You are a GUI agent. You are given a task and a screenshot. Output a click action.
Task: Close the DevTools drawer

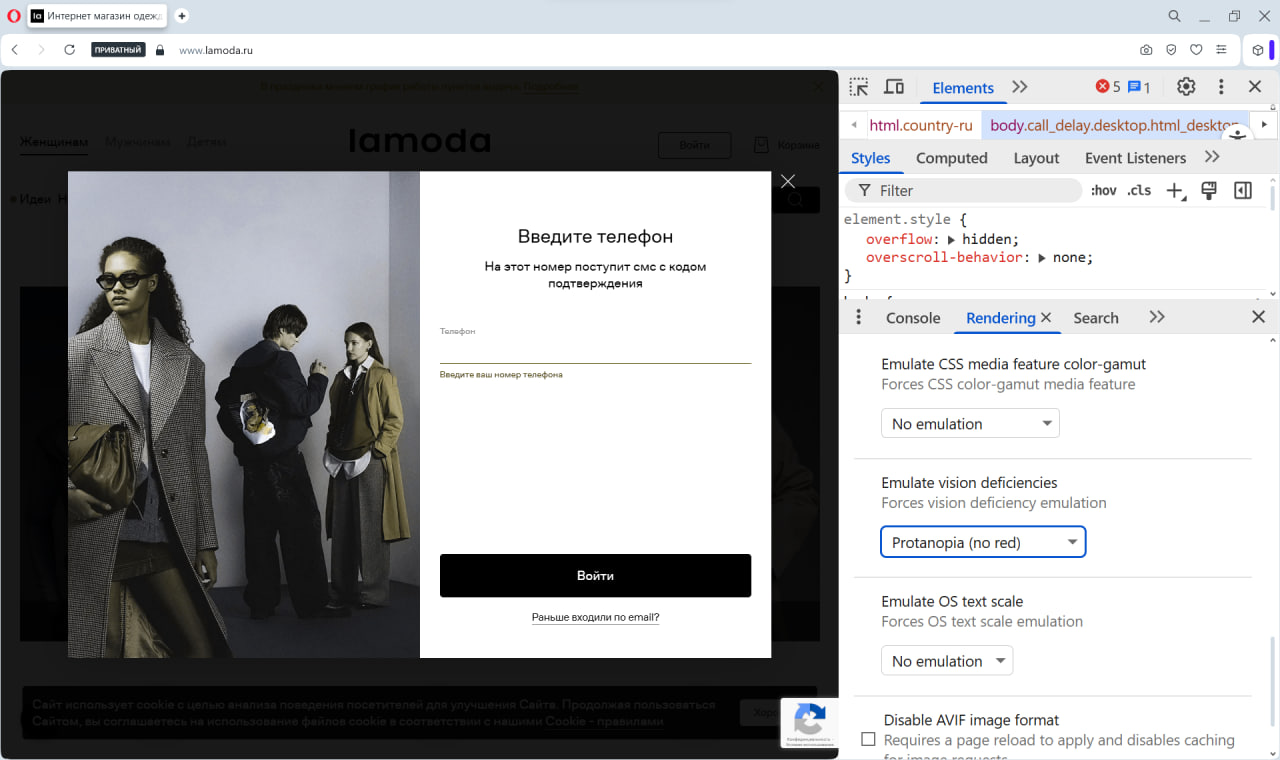click(x=1259, y=317)
